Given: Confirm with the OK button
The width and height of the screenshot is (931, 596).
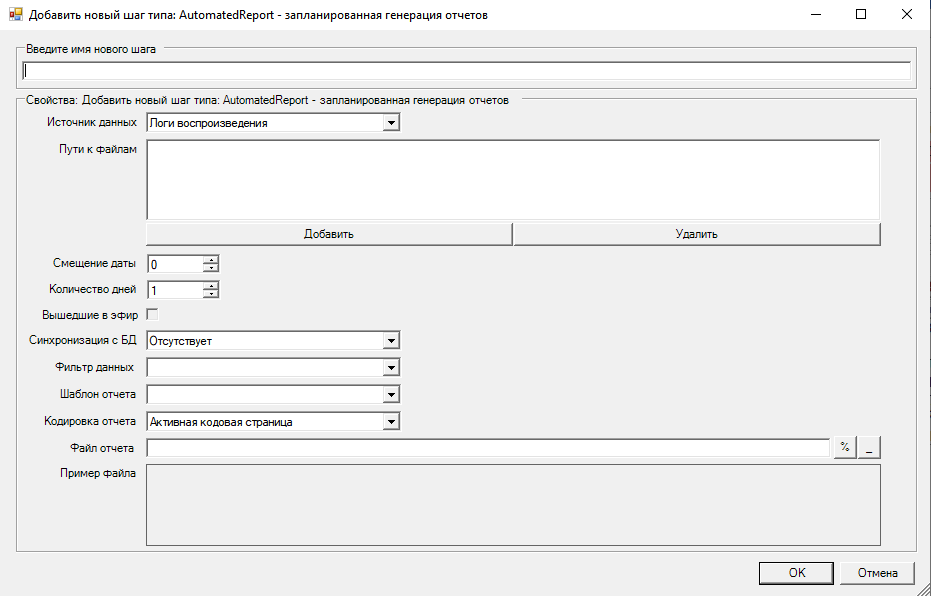Looking at the screenshot, I should (x=796, y=573).
